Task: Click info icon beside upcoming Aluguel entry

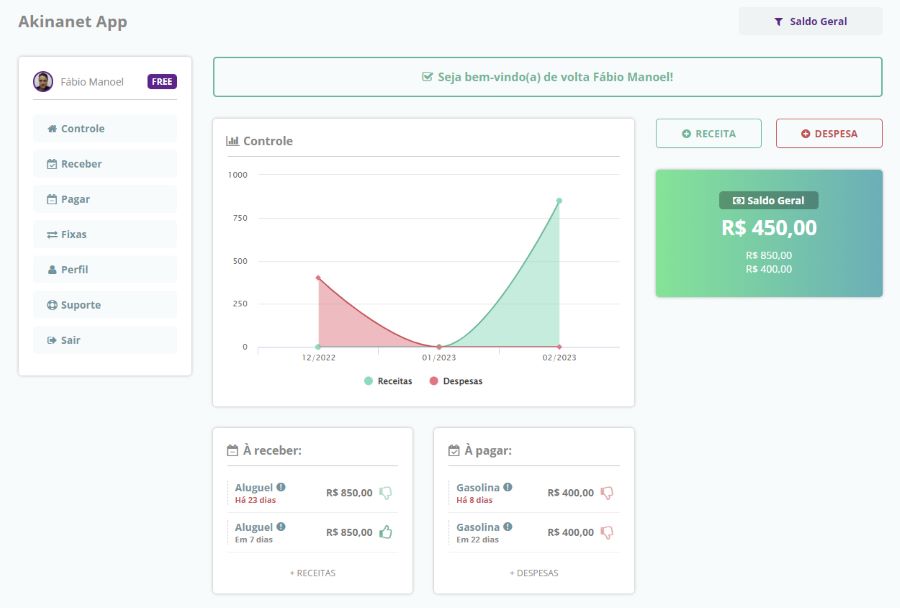Action: [281, 527]
